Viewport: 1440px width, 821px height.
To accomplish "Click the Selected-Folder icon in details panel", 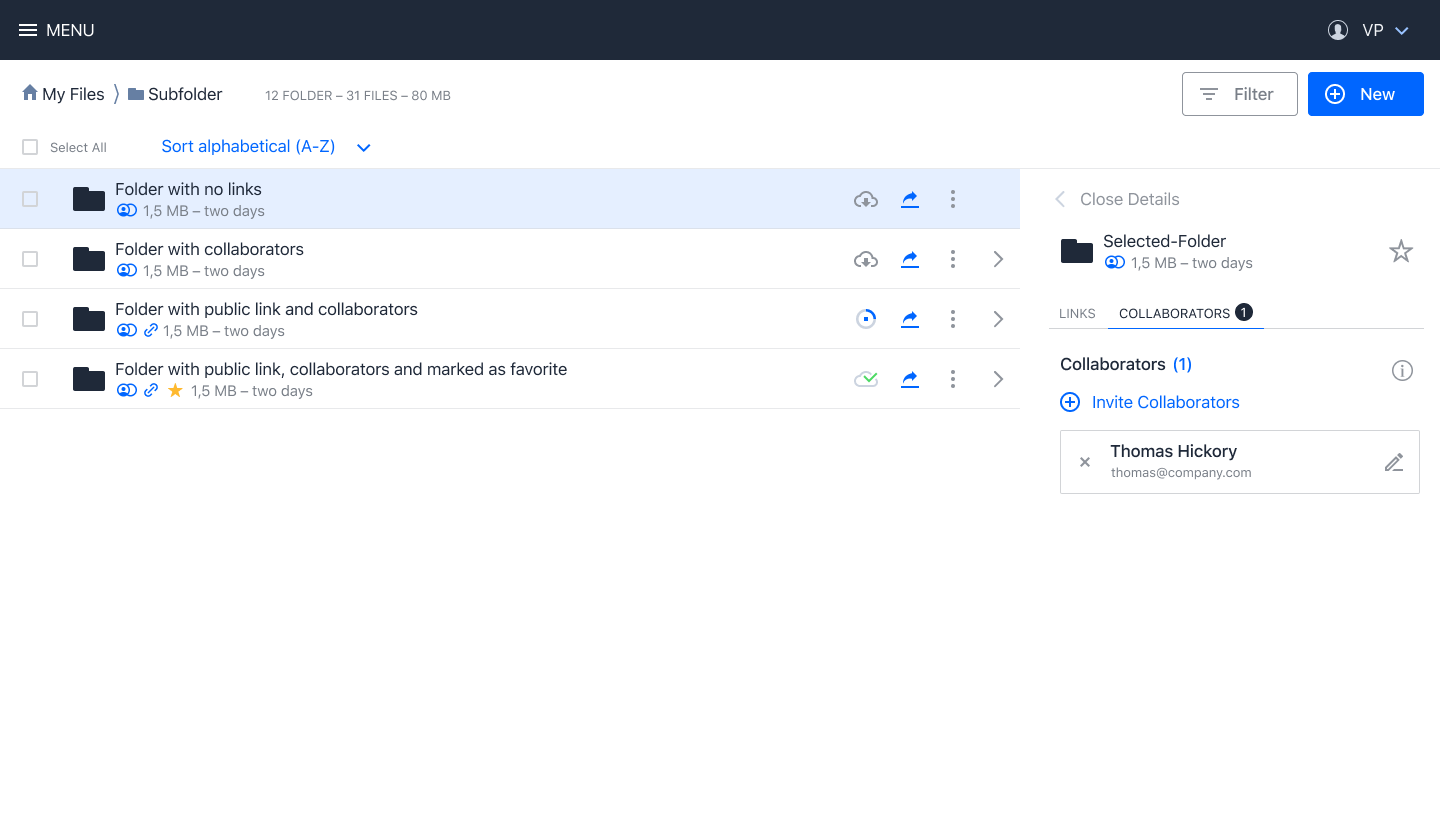I will (1077, 251).
